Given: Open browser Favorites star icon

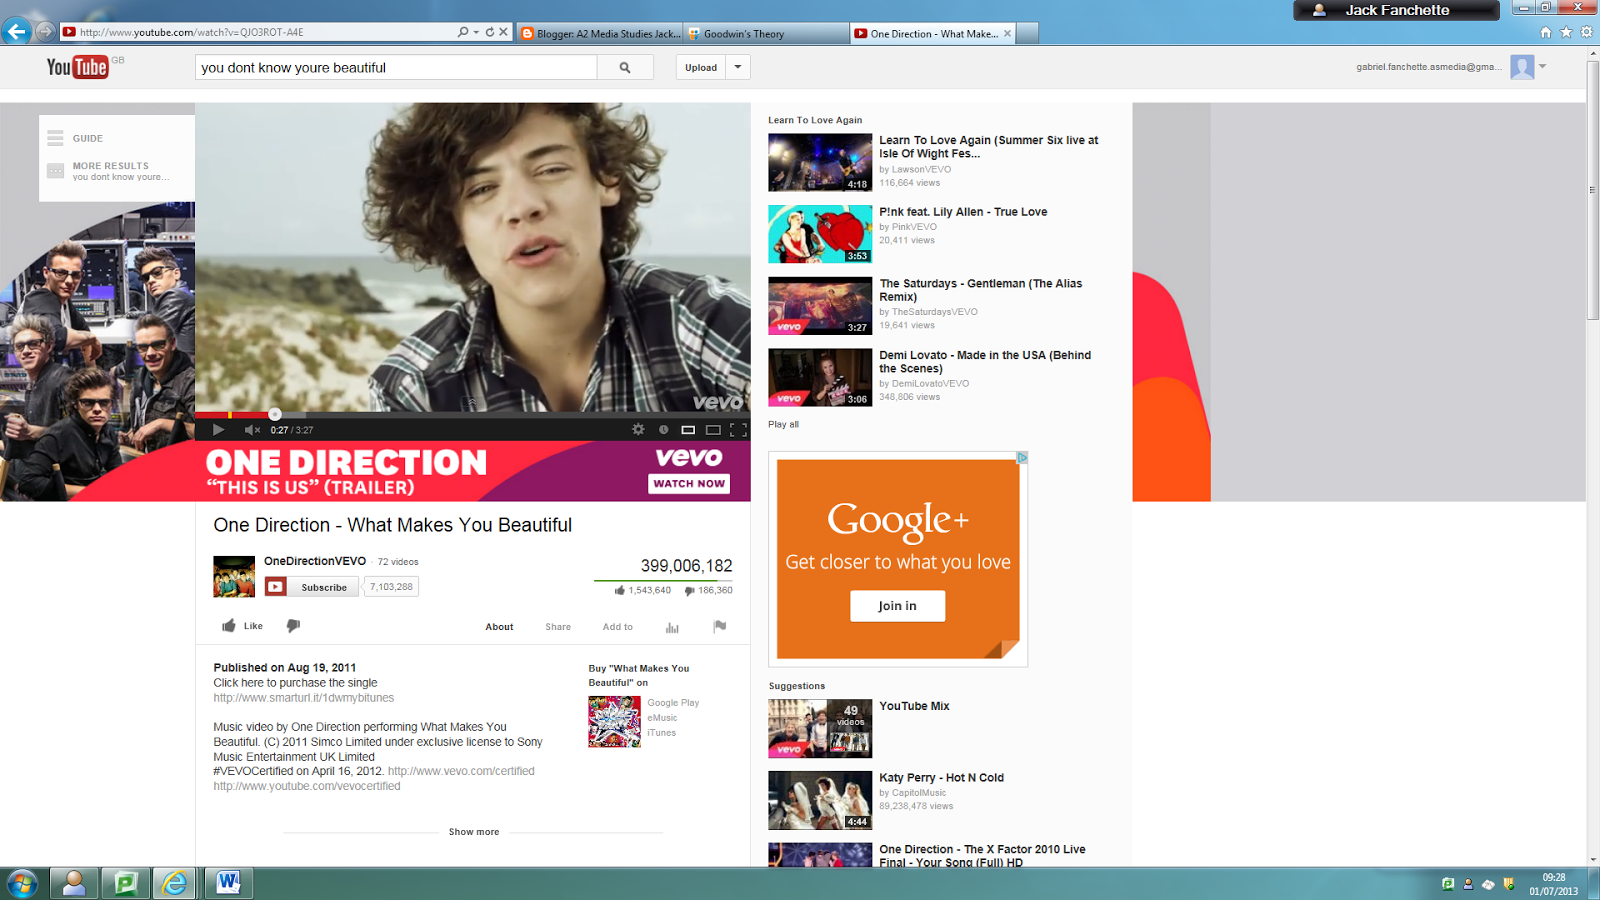Looking at the screenshot, I should point(1566,32).
